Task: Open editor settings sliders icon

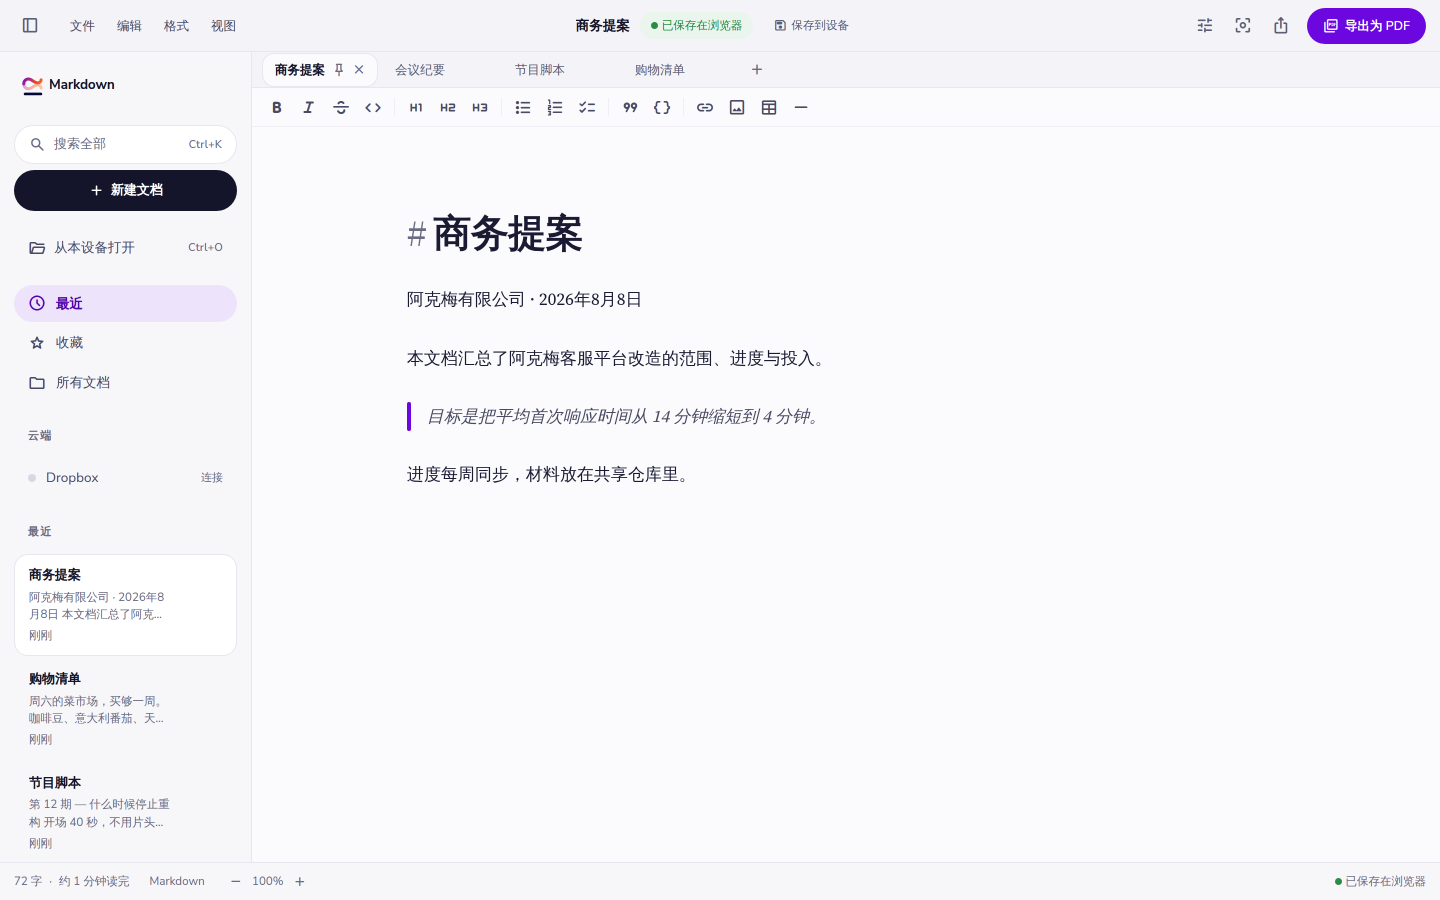Action: pyautogui.click(x=1205, y=26)
